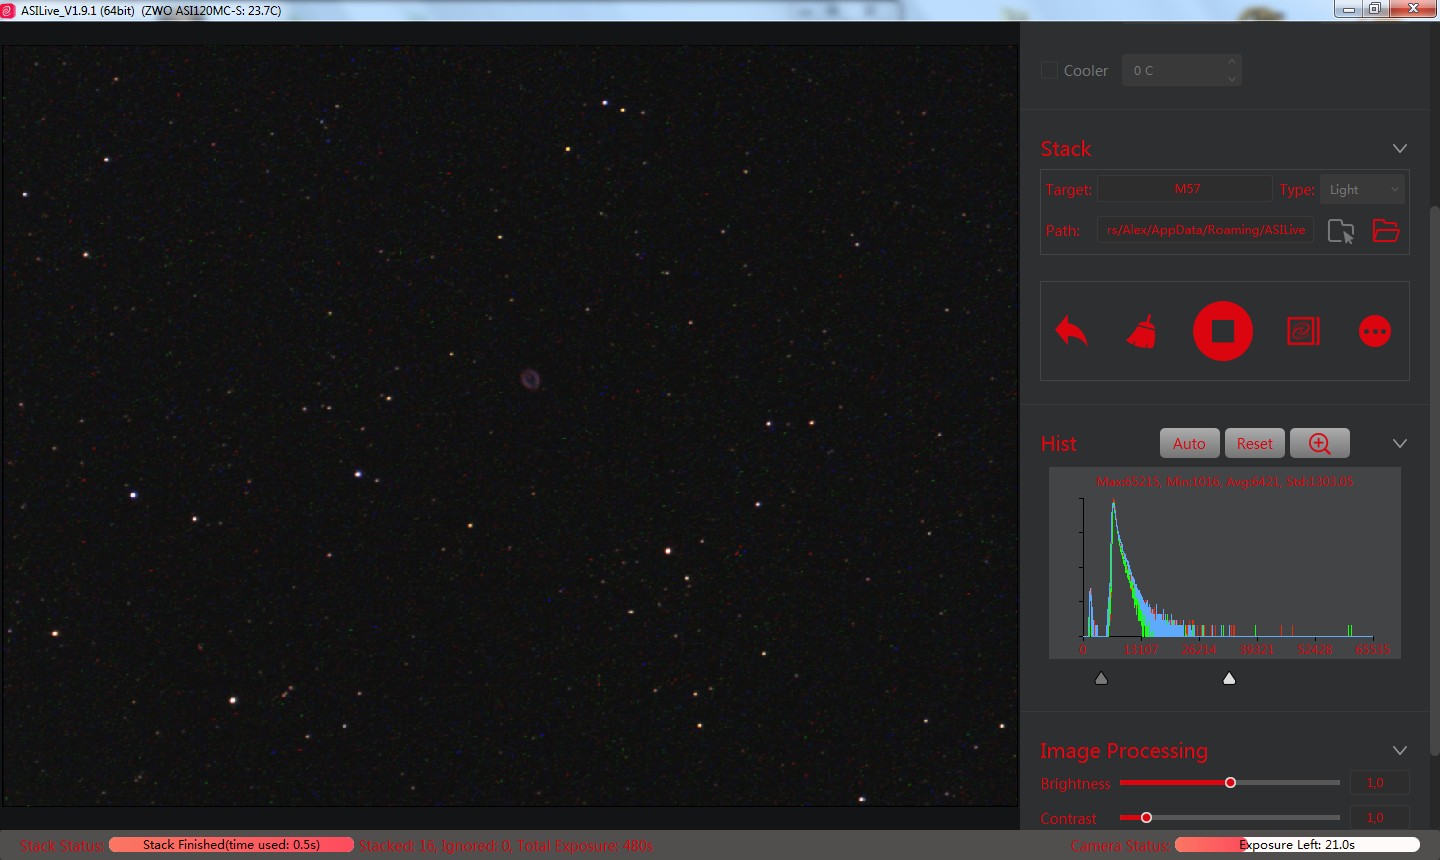1440x860 pixels.
Task: Click the Auto histogram button
Action: click(1189, 443)
